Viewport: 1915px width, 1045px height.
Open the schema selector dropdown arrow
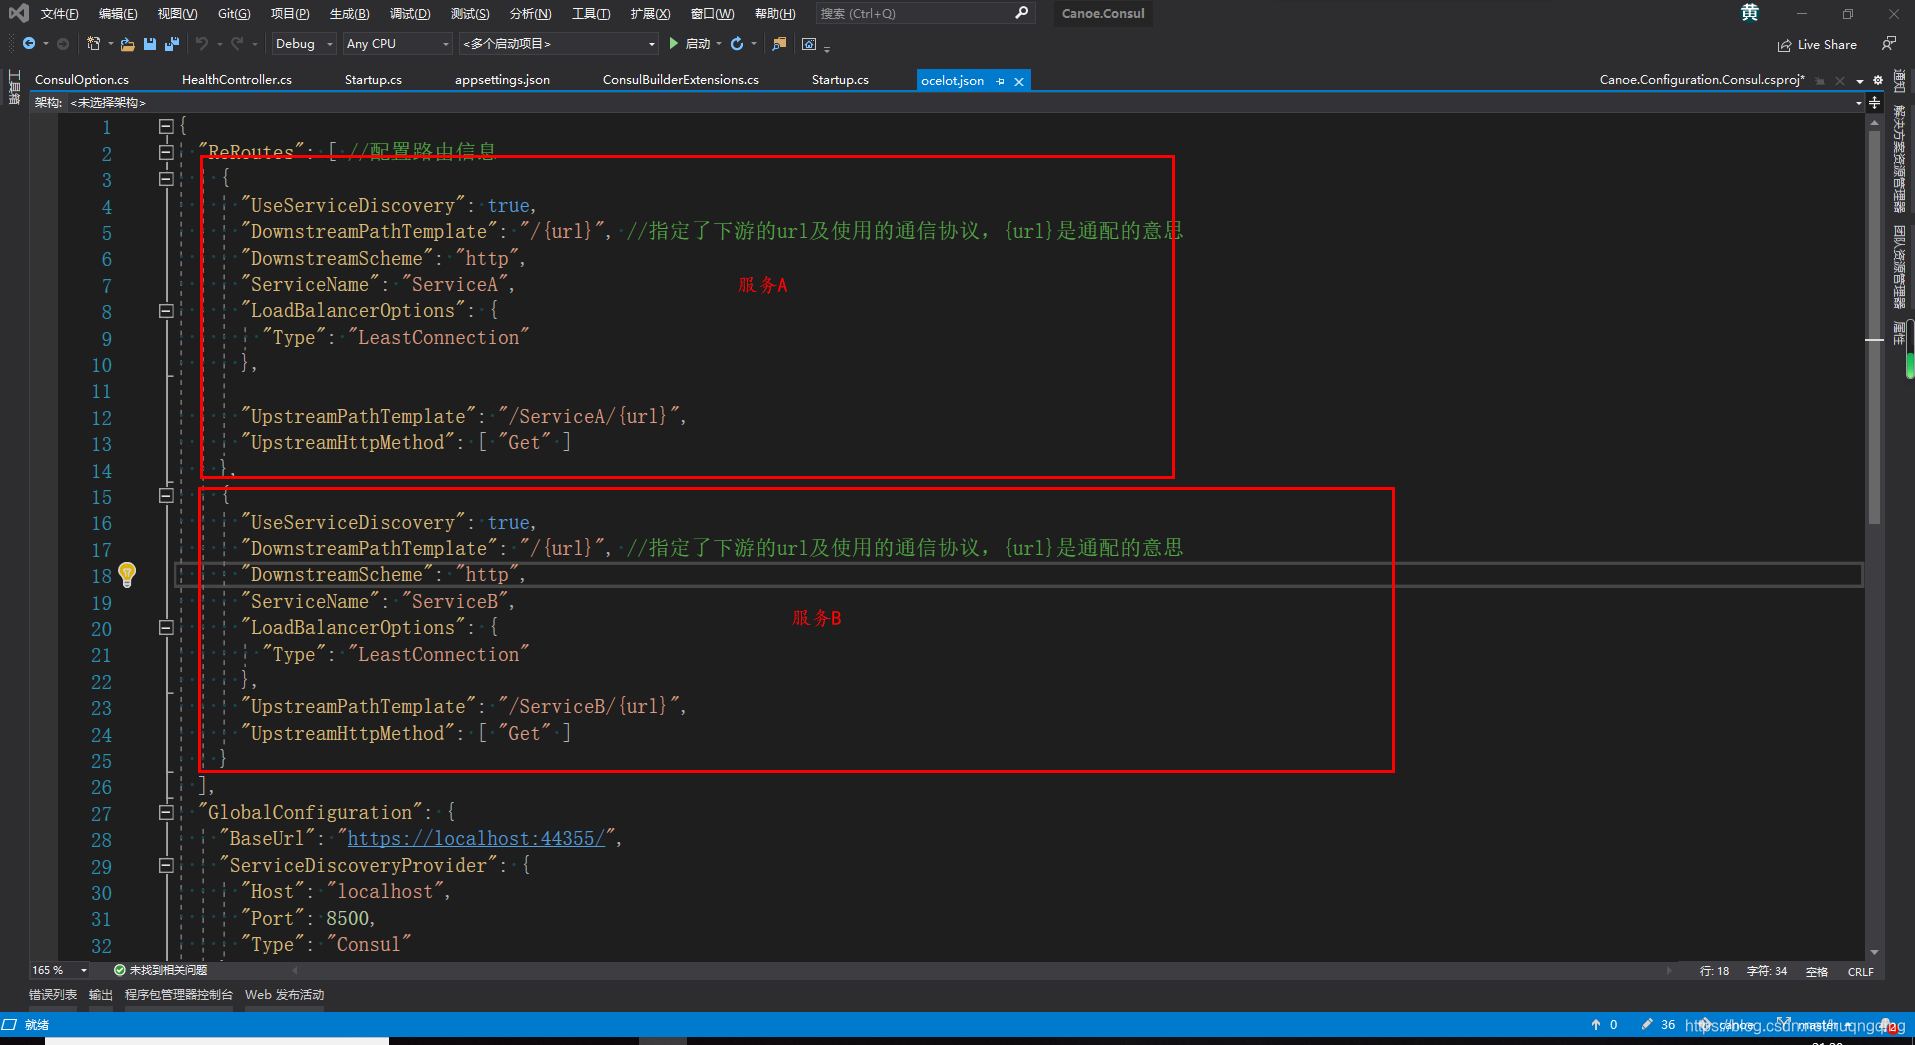click(x=1859, y=102)
